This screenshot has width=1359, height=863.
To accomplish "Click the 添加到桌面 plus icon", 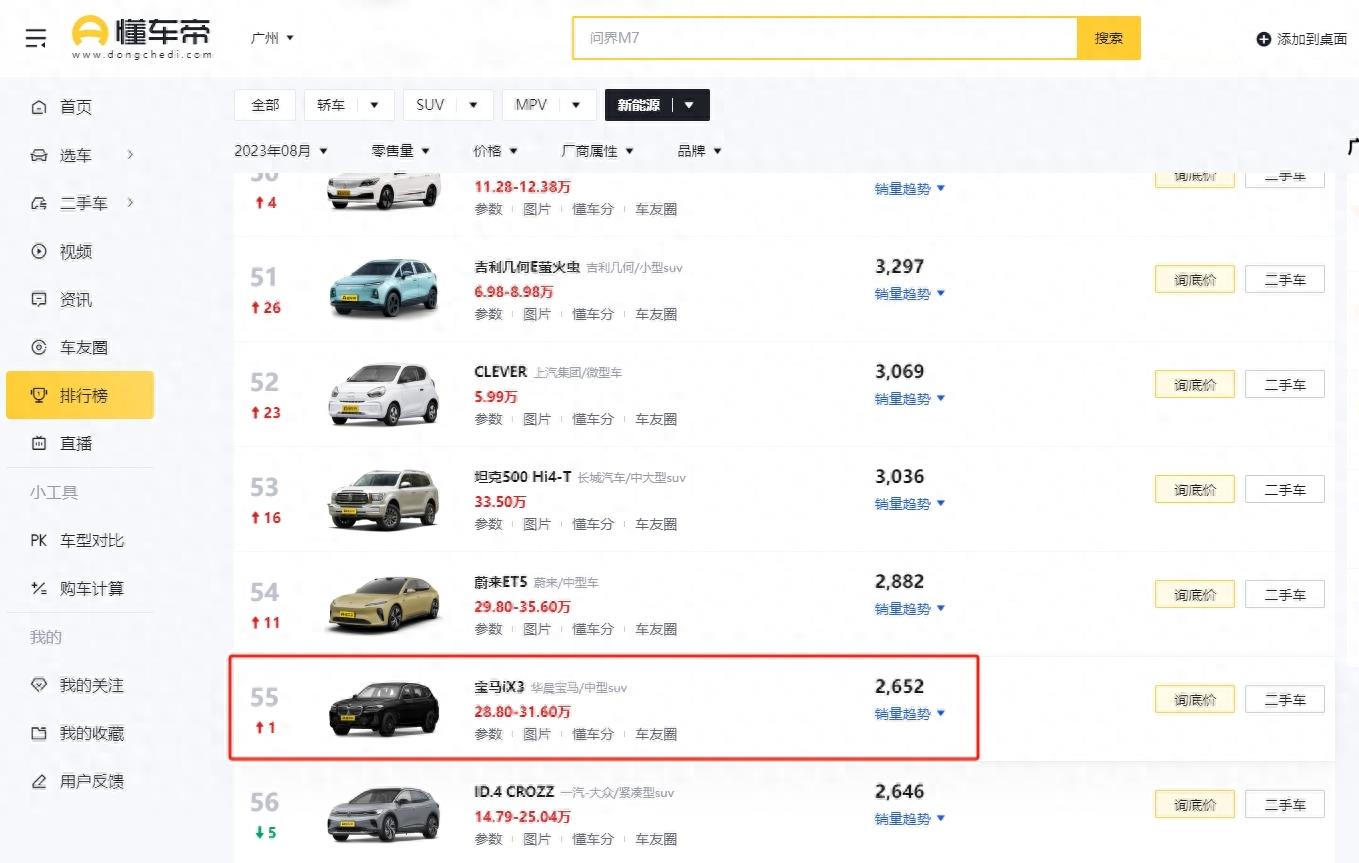I will [1264, 39].
